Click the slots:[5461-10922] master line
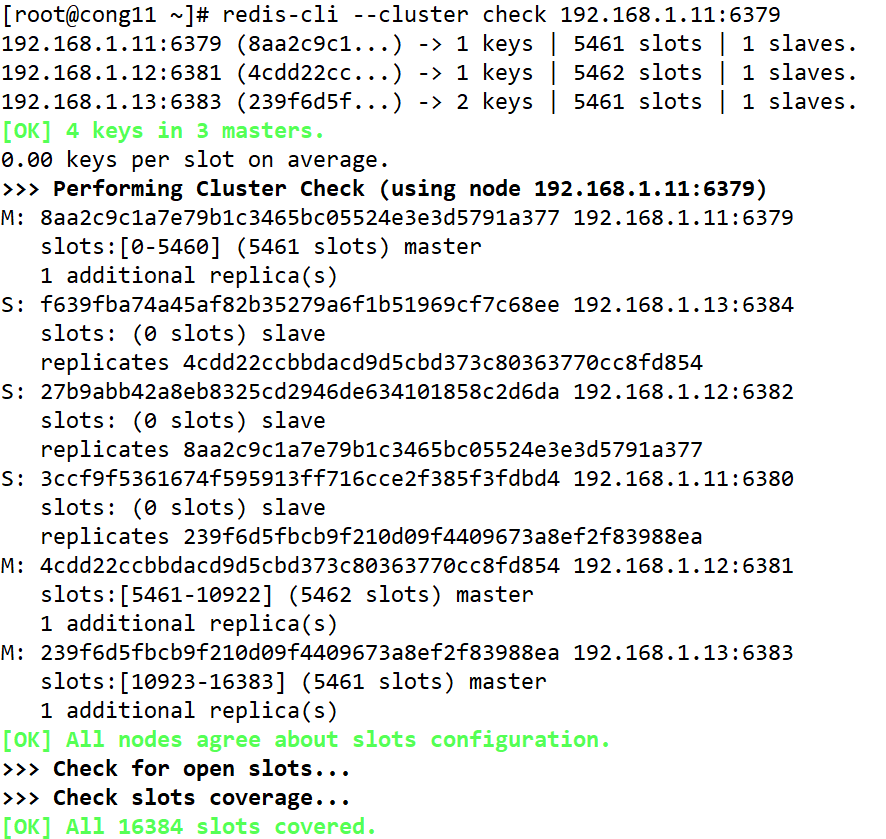Screen dimensions: 886x839 click(287, 595)
